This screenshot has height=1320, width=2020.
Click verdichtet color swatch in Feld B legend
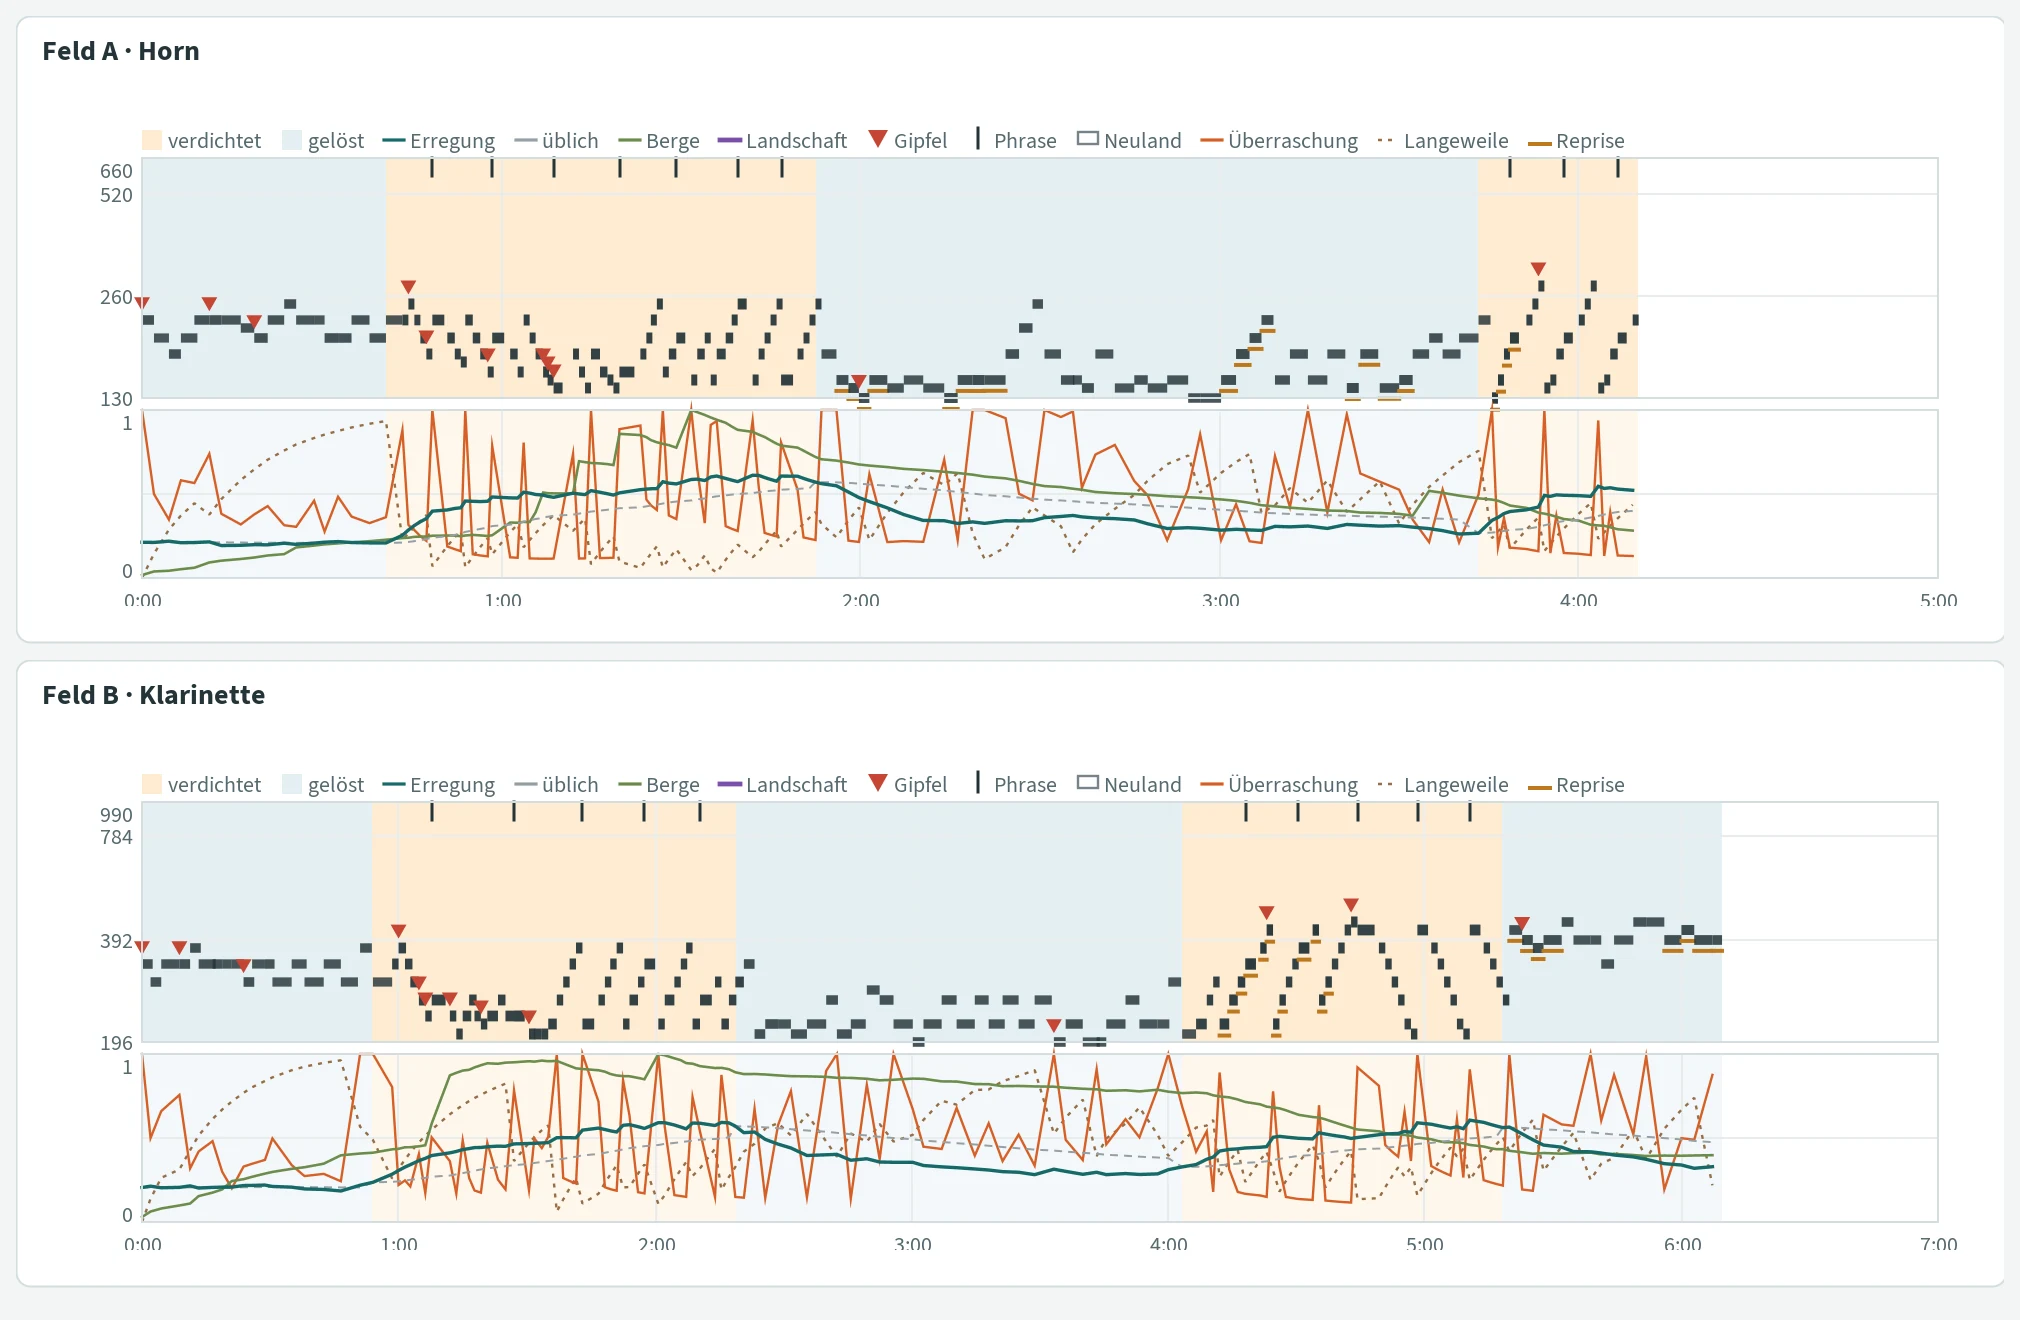(x=152, y=784)
